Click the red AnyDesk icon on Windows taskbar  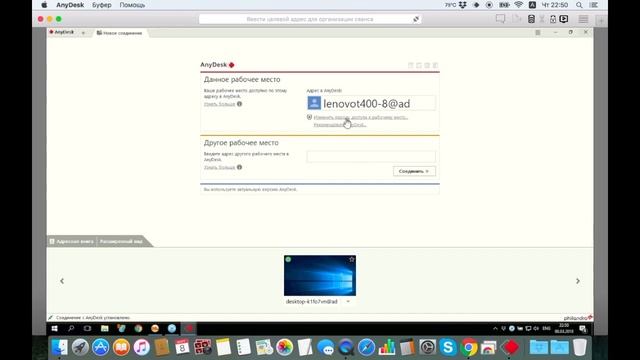tap(189, 328)
